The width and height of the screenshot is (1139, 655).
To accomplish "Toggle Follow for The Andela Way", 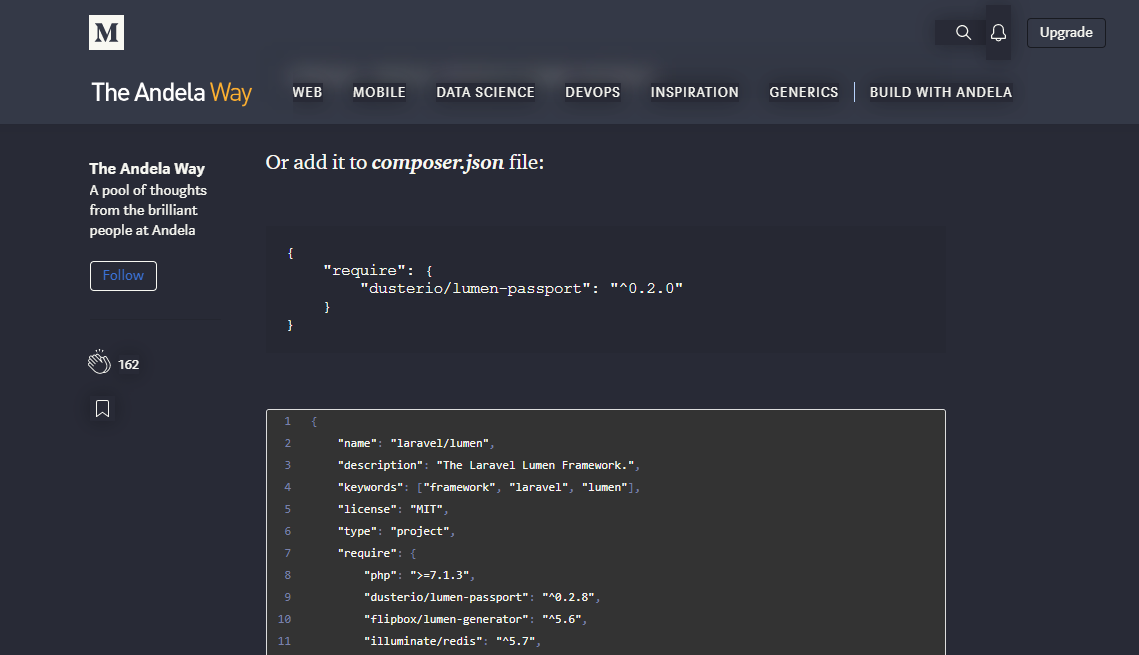I will [123, 275].
